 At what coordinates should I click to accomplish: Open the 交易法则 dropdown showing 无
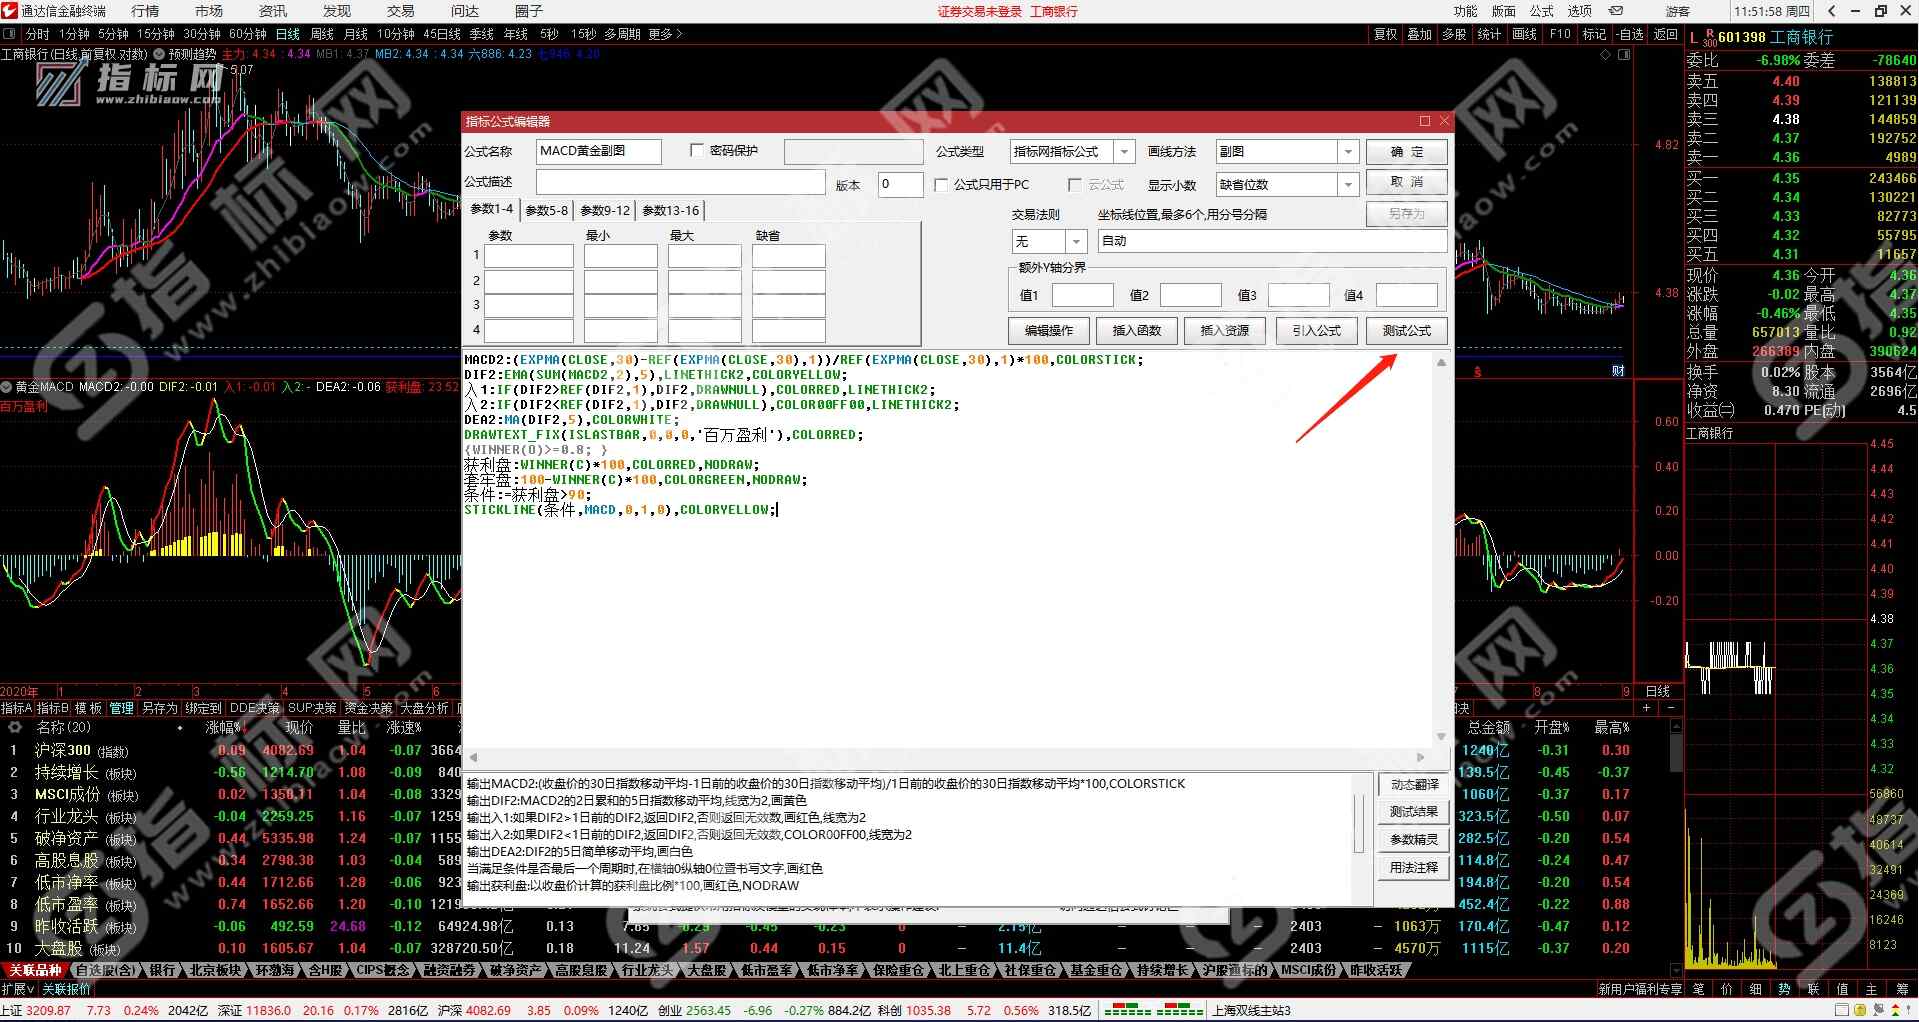pos(1076,242)
